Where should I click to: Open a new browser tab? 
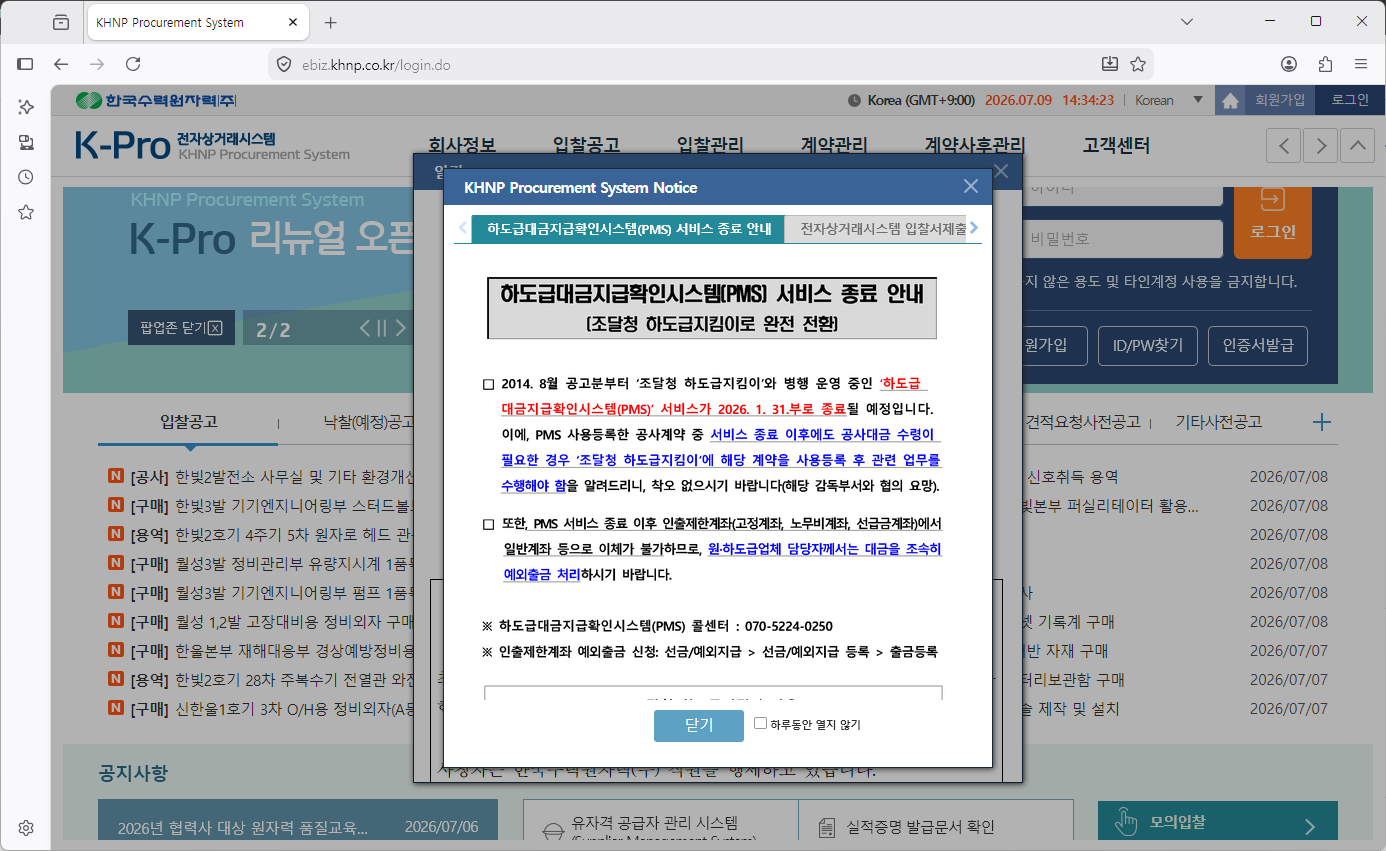point(331,22)
